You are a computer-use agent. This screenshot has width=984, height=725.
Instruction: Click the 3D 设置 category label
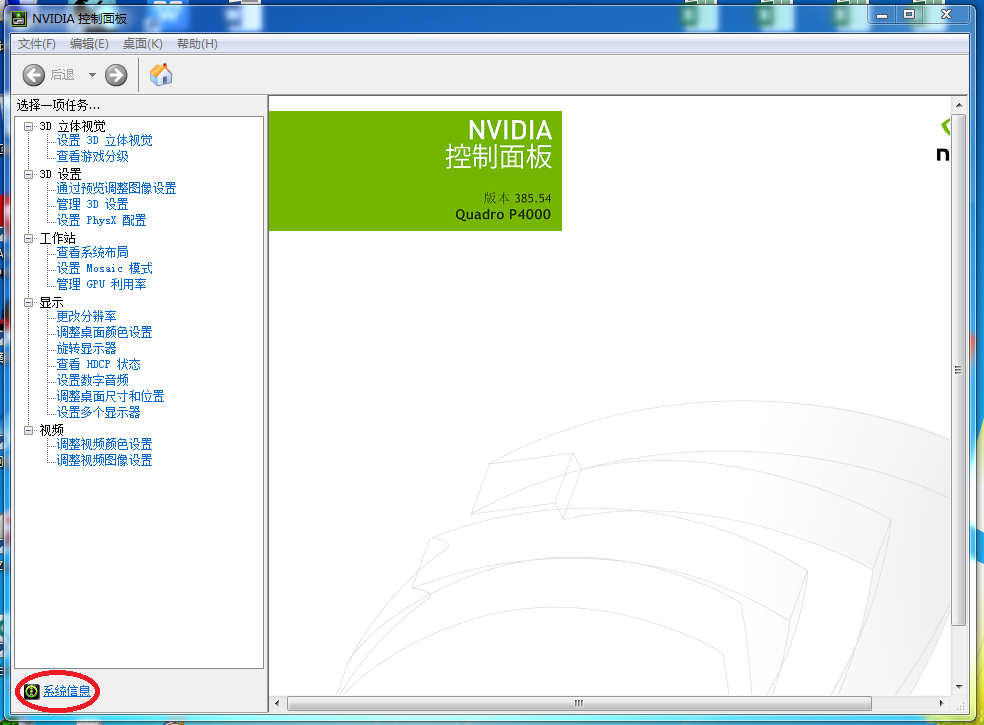point(60,174)
